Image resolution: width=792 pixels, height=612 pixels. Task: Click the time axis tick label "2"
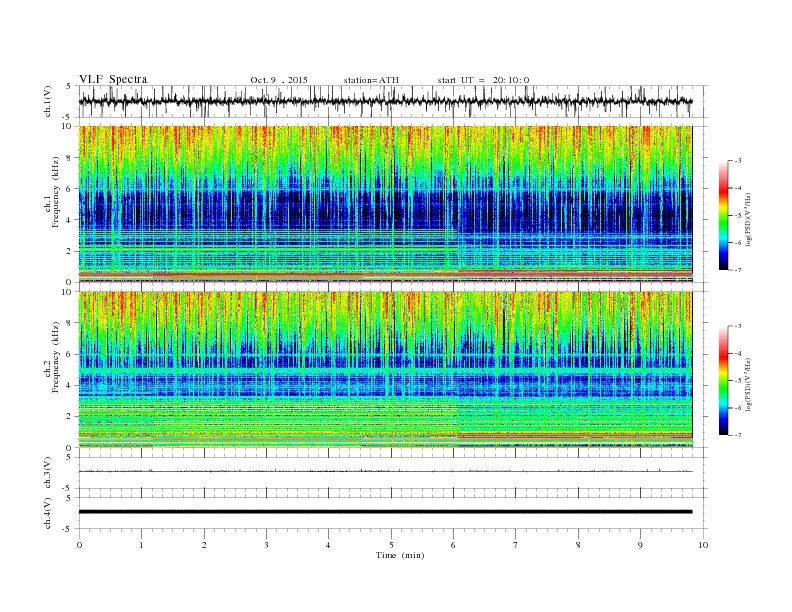[204, 545]
